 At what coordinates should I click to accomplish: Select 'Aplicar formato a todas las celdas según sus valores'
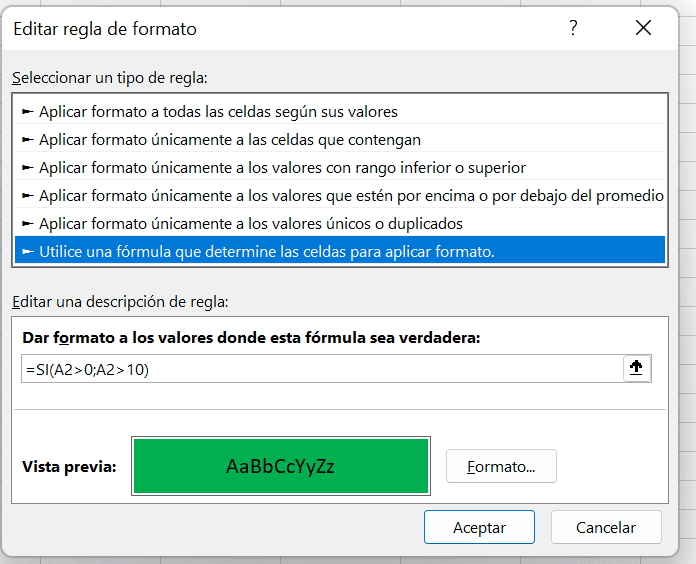218,111
